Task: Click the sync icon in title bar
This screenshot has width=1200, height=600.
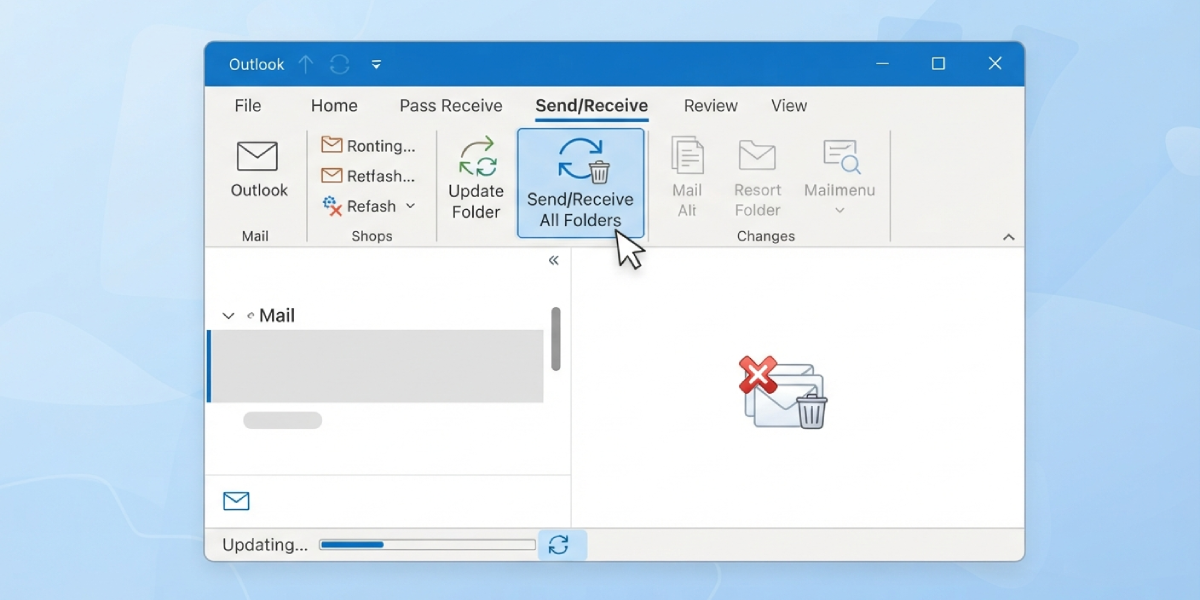Action: [x=340, y=64]
